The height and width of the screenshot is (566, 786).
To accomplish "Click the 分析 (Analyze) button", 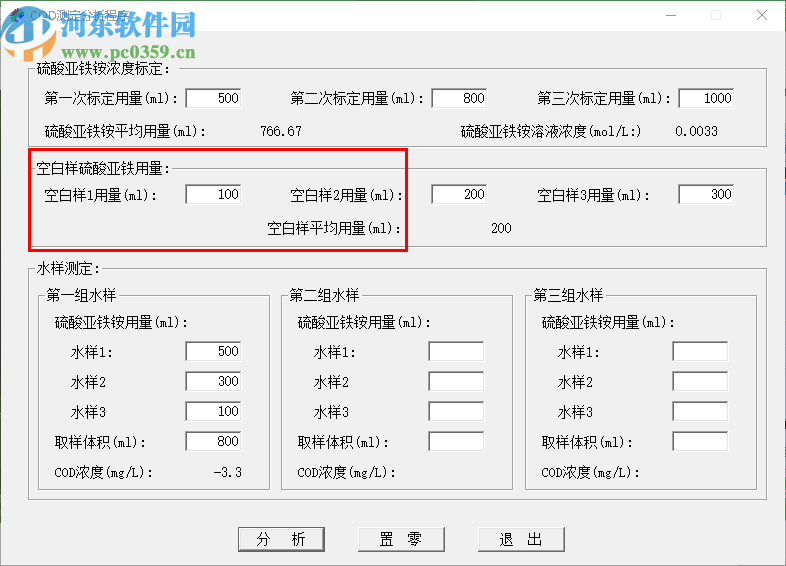I will (x=281, y=539).
